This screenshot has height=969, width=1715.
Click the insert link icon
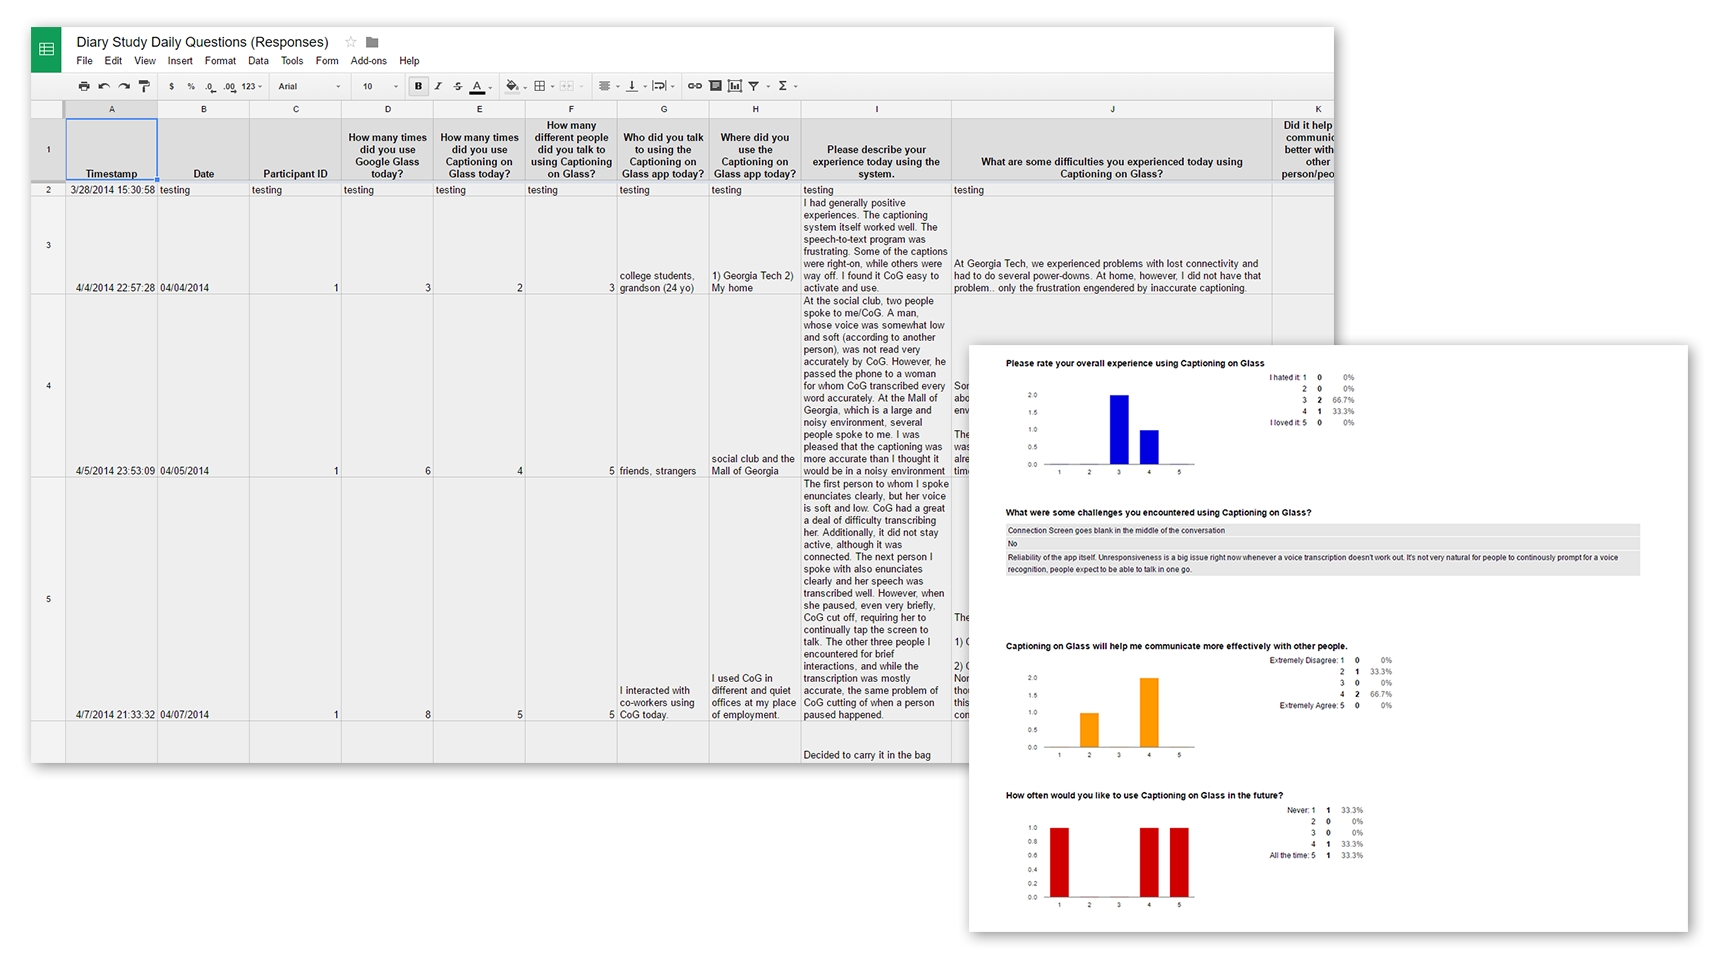coord(695,86)
